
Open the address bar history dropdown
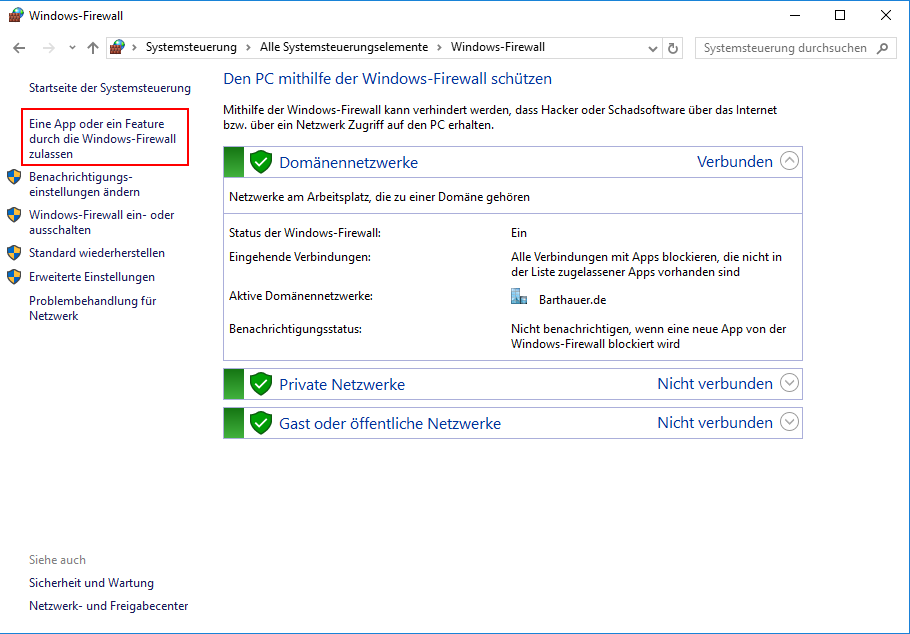click(x=652, y=48)
